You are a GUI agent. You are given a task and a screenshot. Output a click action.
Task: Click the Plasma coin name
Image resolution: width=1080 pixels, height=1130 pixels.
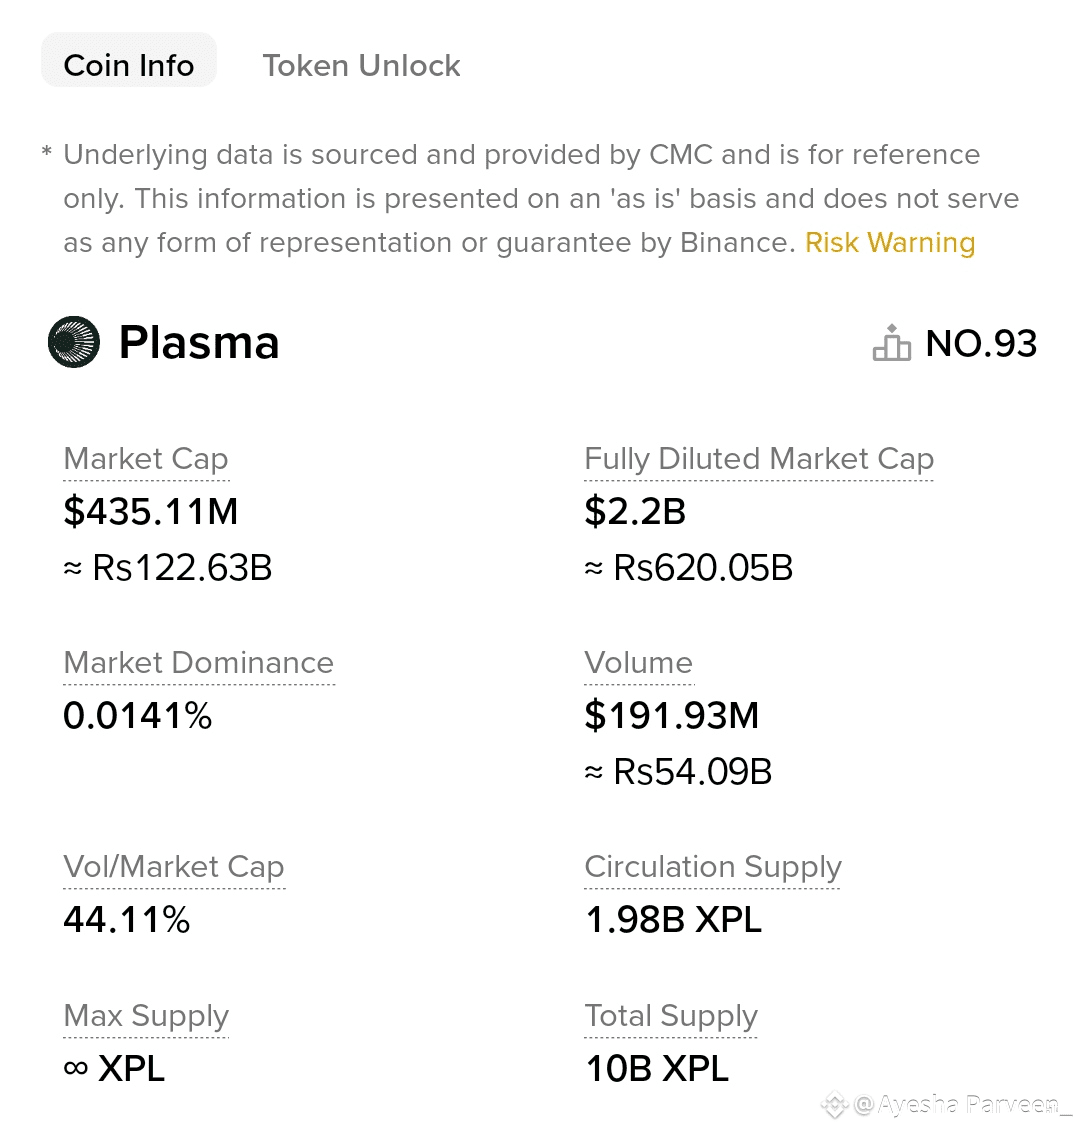[199, 343]
